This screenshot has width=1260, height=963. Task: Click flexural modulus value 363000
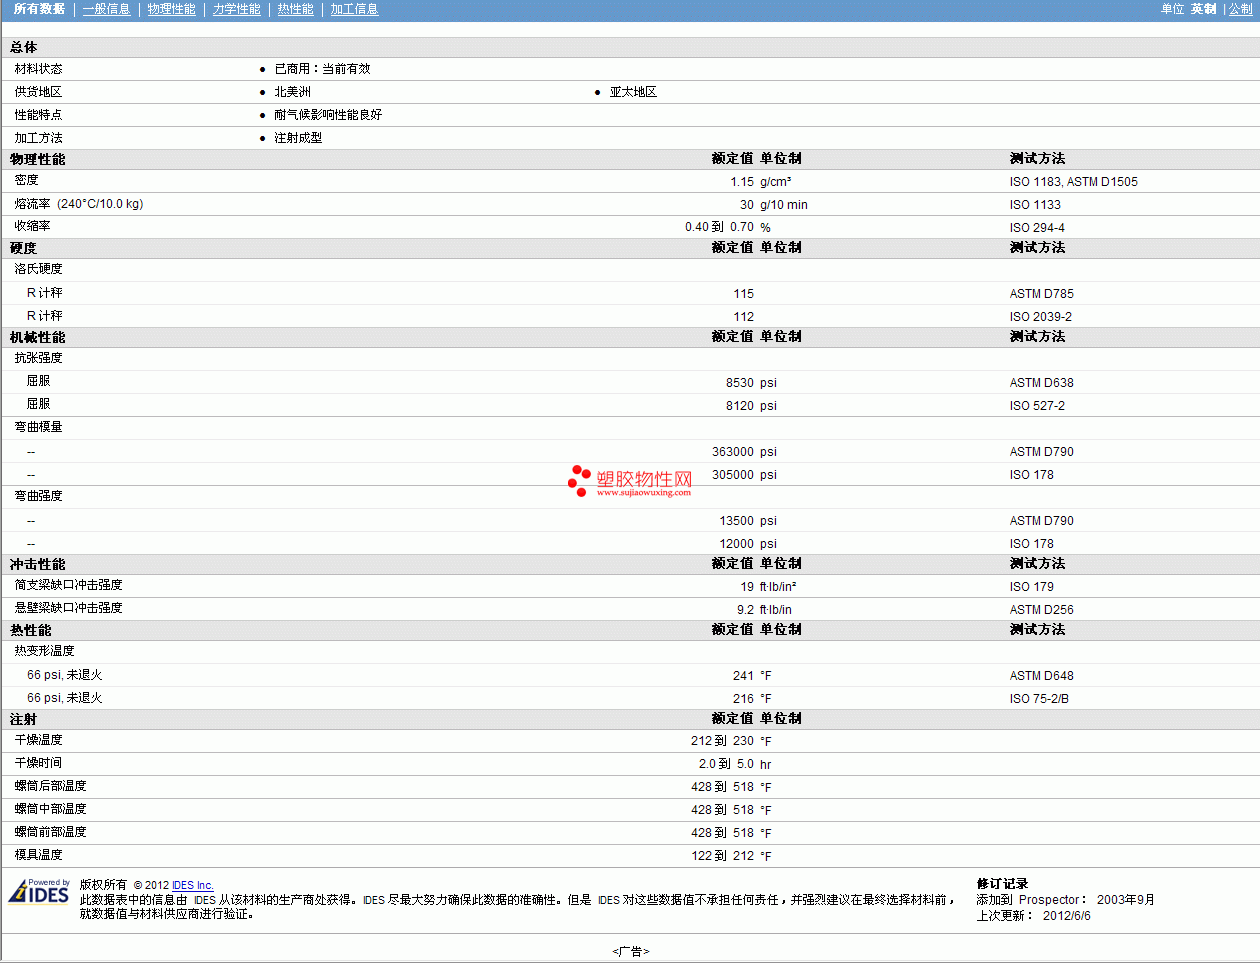(x=733, y=452)
